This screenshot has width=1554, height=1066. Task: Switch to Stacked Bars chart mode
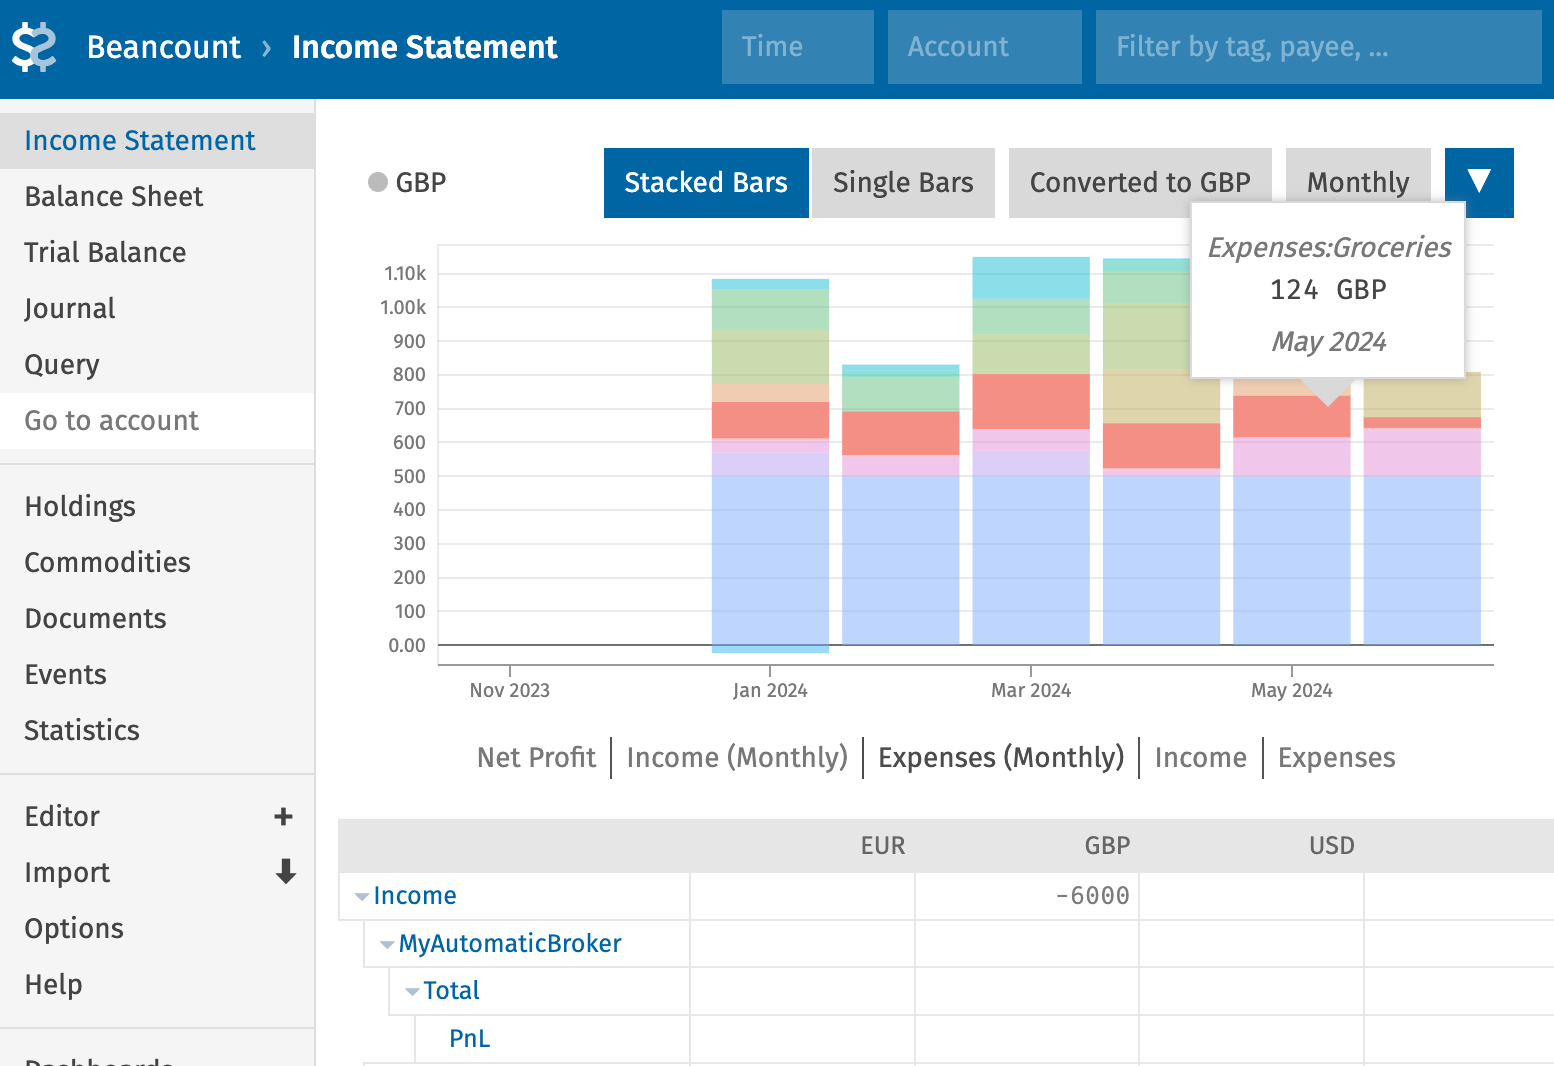coord(706,182)
